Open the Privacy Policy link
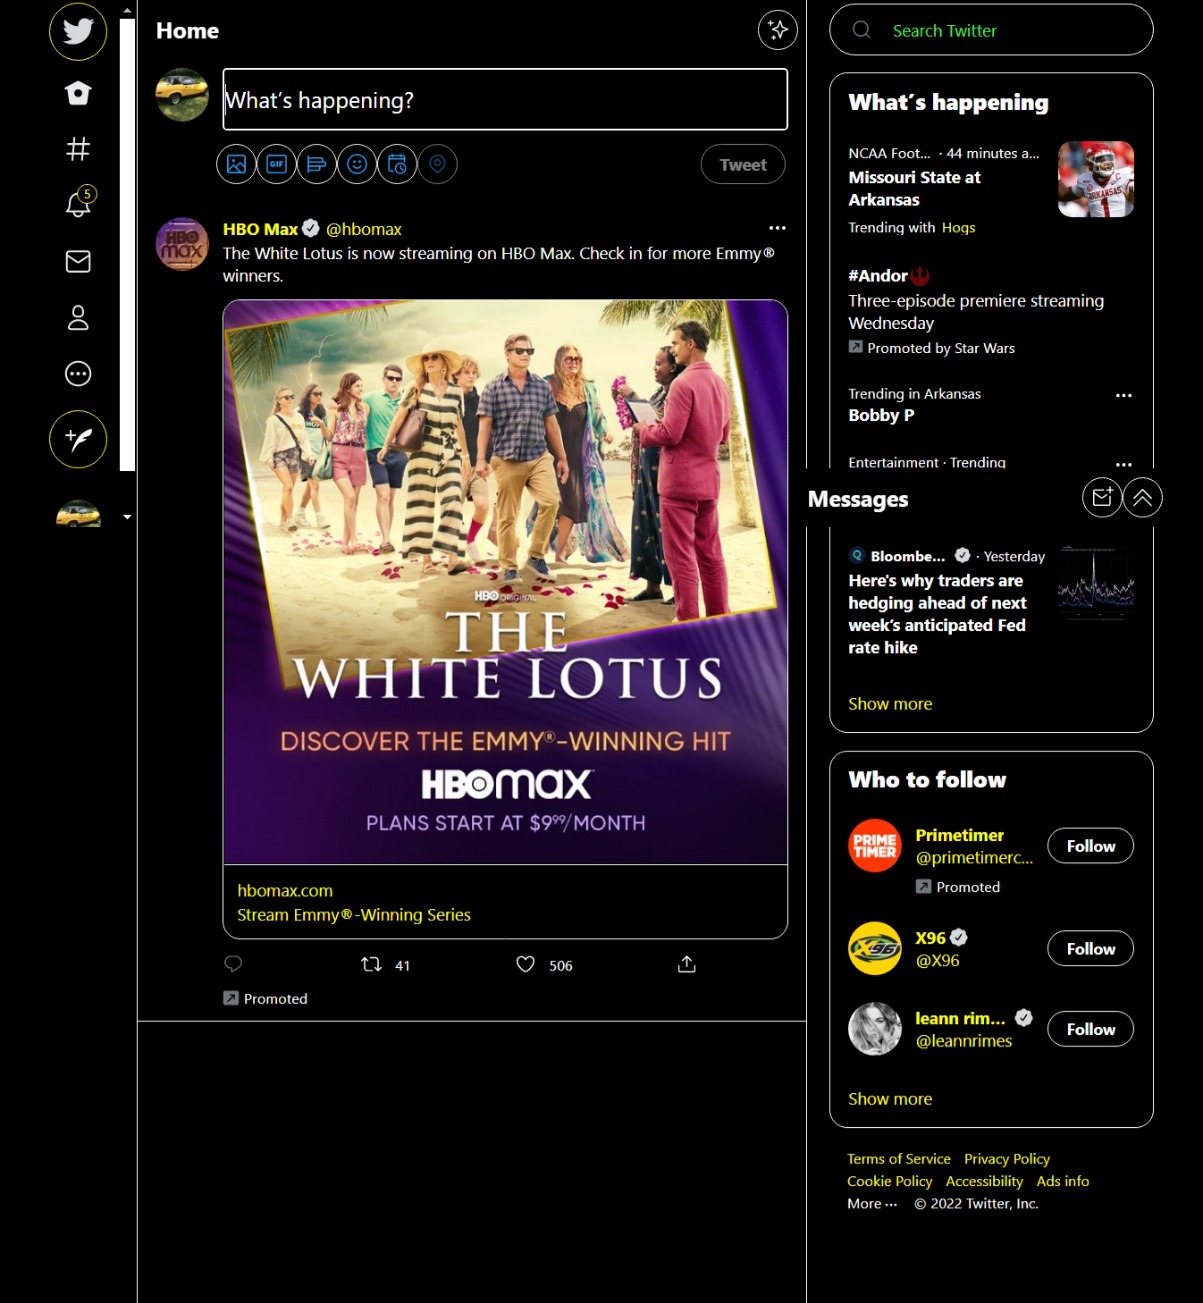1203x1303 pixels. 1006,1159
